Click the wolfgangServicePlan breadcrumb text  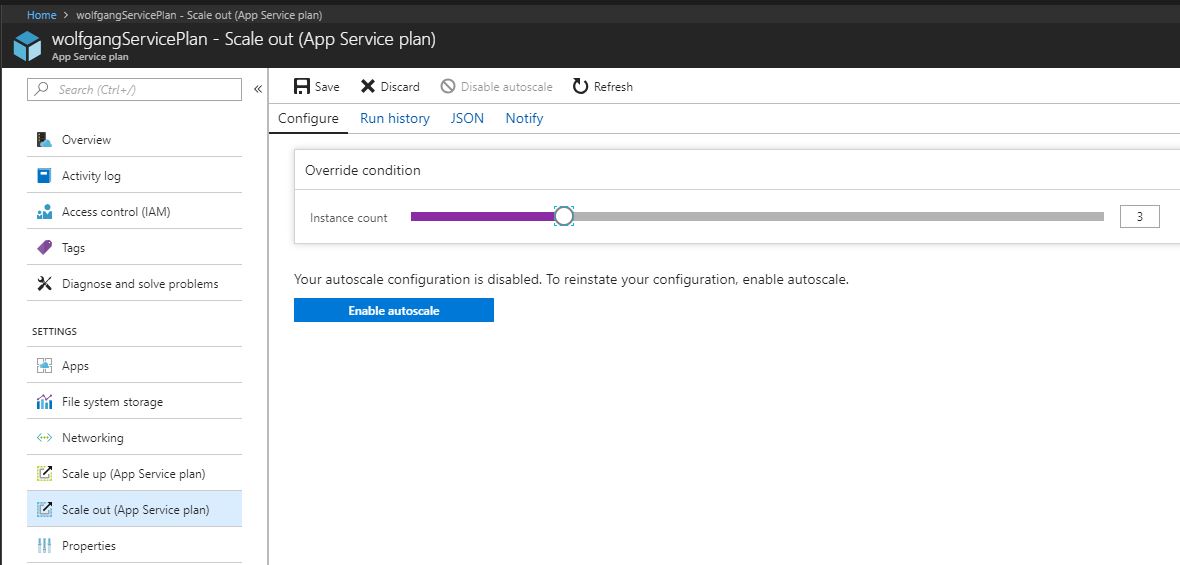[x=199, y=15]
